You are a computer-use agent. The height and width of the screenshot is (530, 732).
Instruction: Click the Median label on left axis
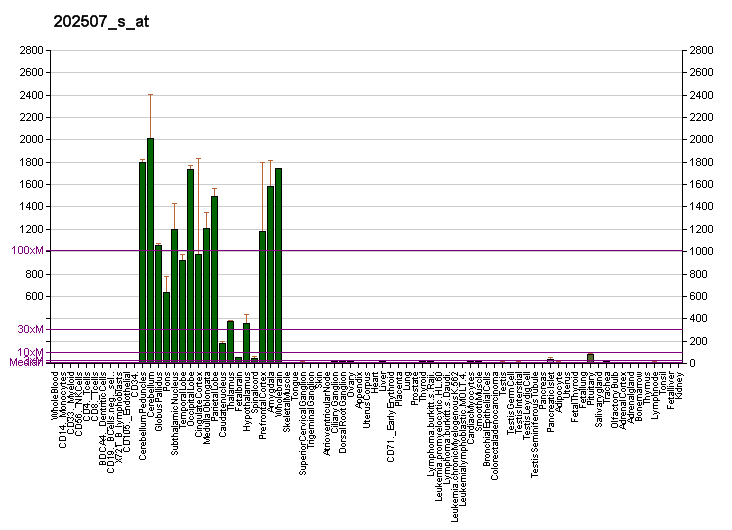(25, 362)
